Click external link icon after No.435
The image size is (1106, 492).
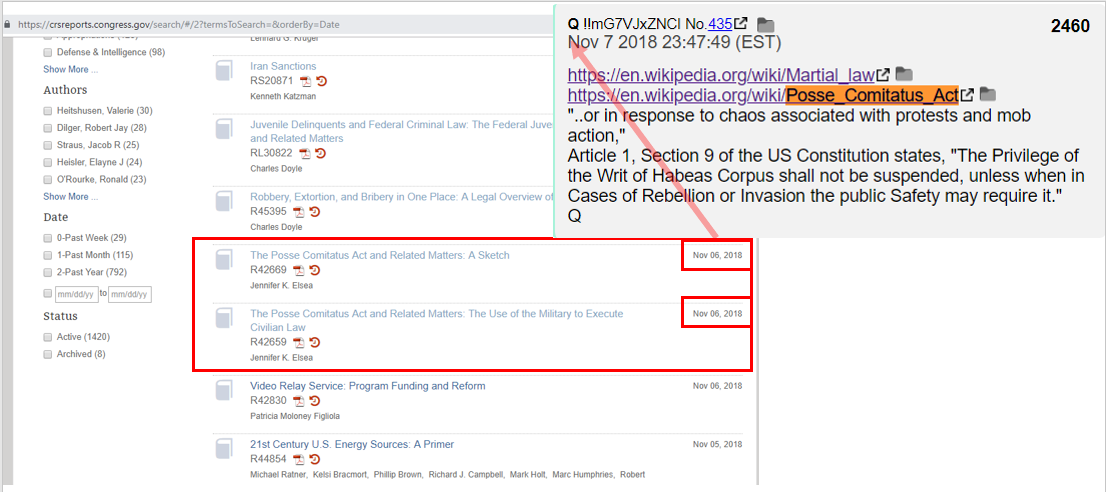[741, 24]
